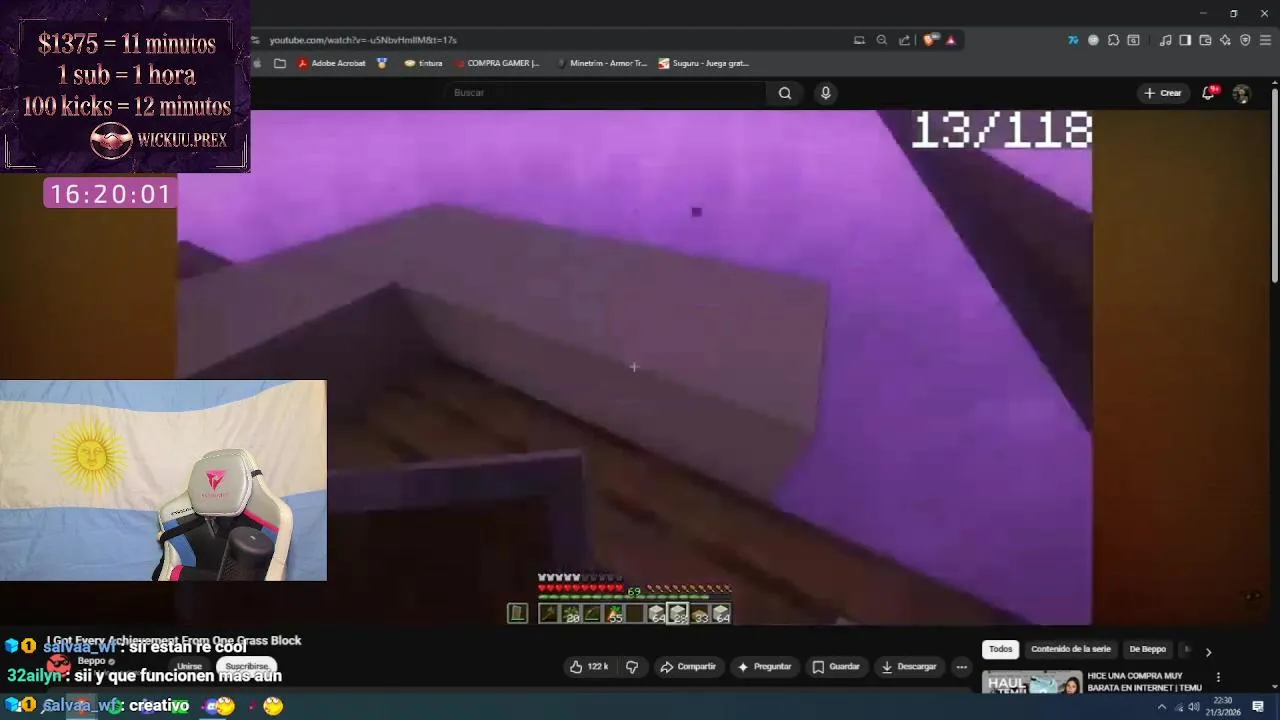Click the Unirse button
This screenshot has height=720, width=1280.
coord(189,666)
